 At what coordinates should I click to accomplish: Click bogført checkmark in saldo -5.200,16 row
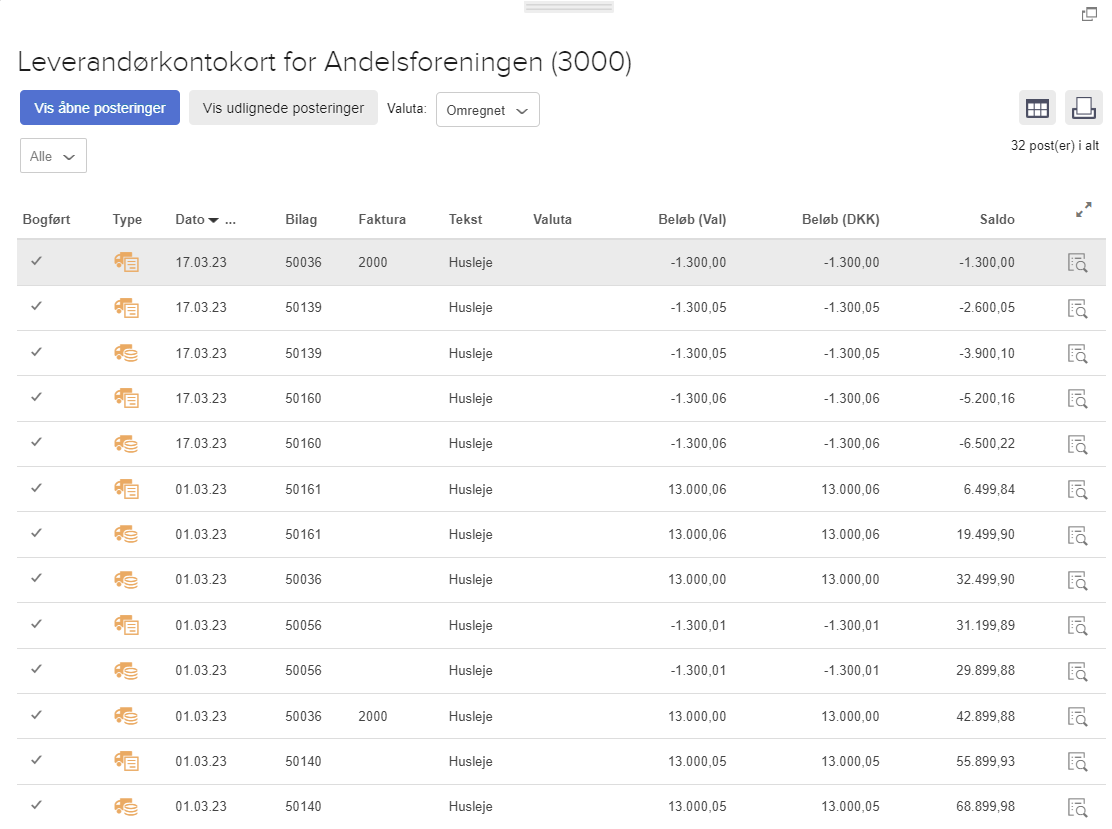coord(37,397)
